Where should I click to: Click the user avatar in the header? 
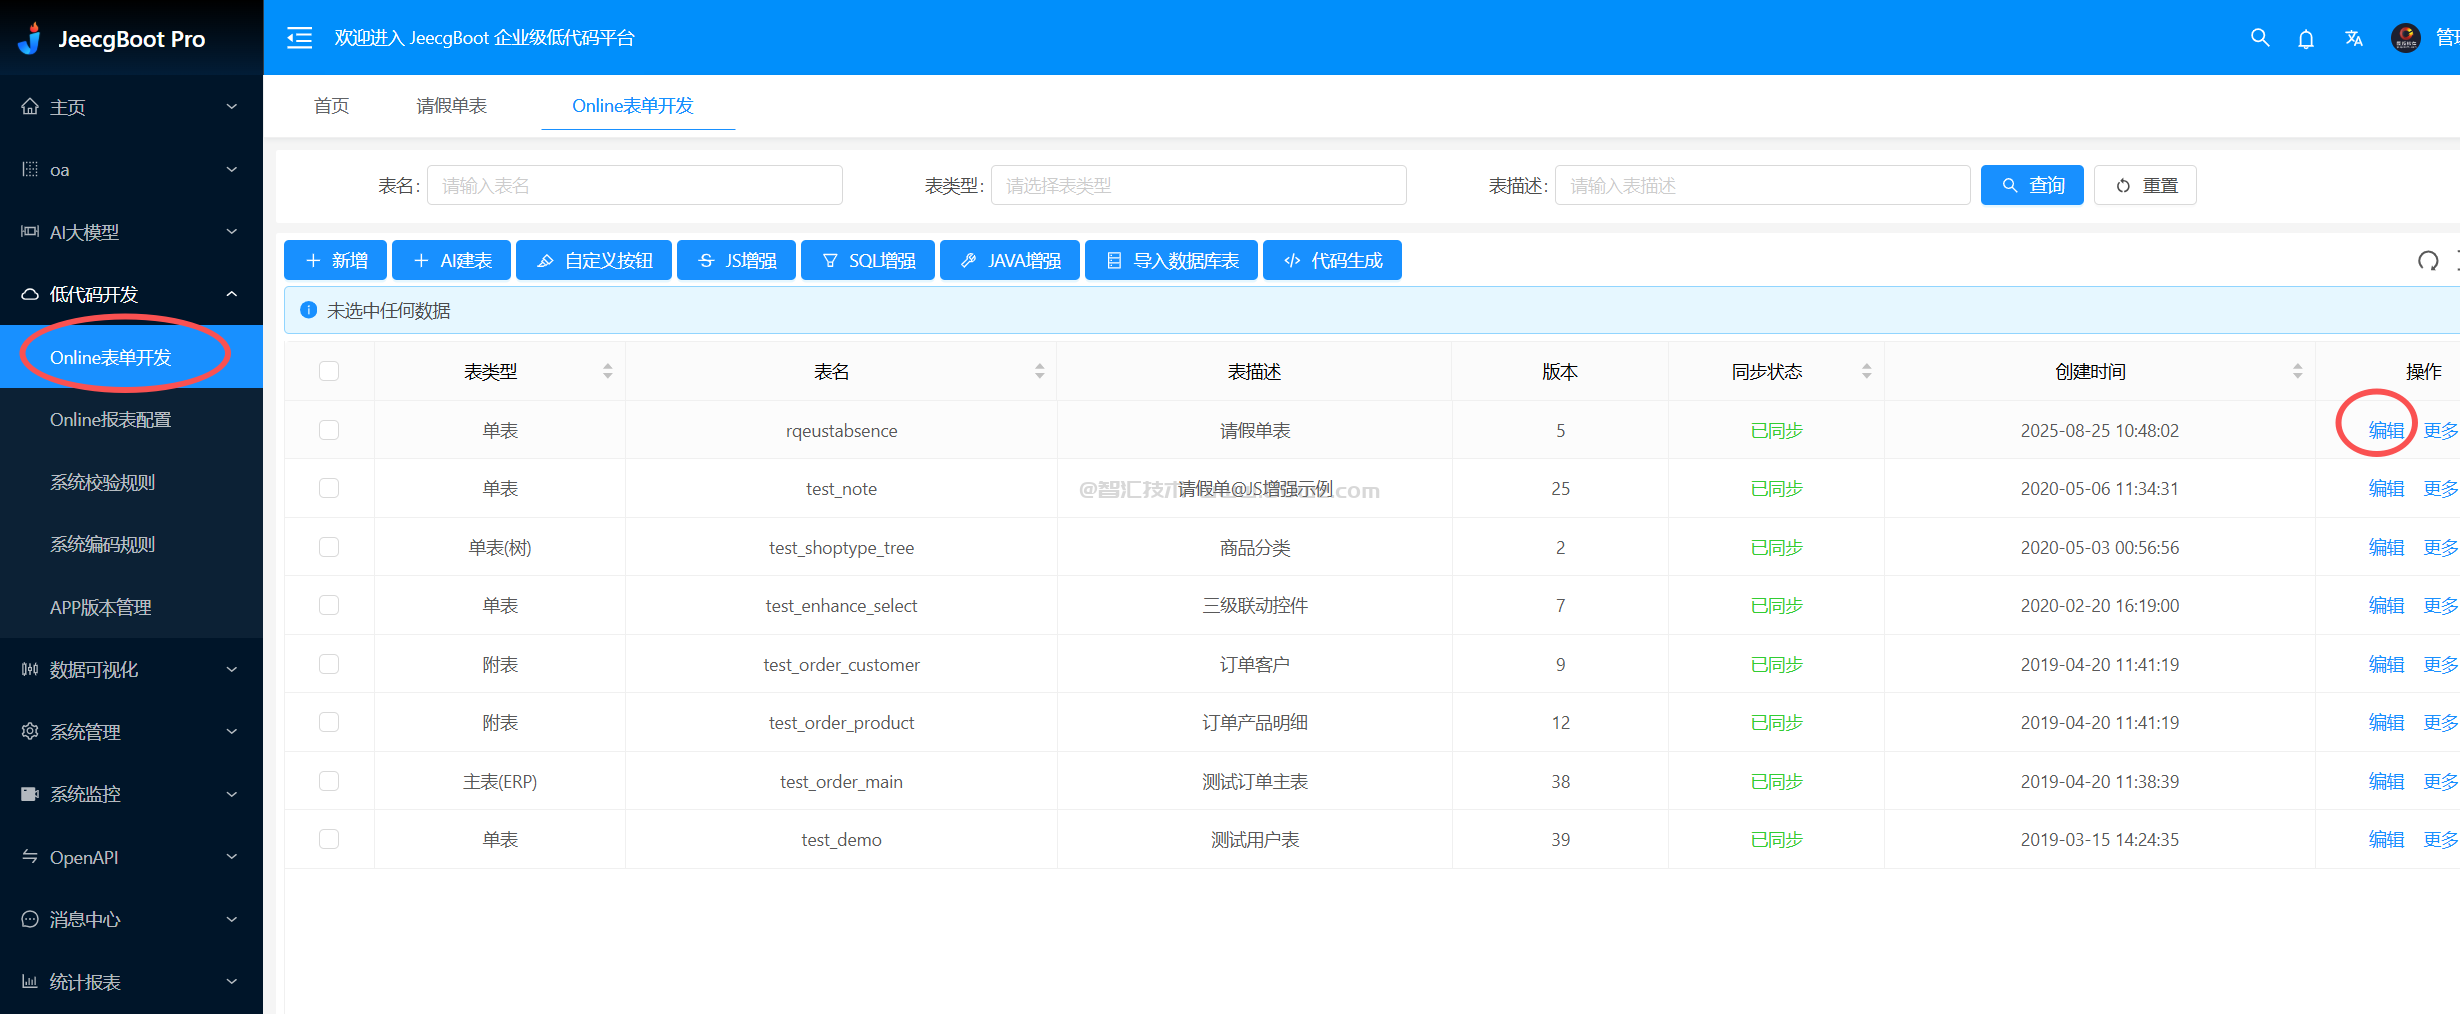click(x=2405, y=38)
